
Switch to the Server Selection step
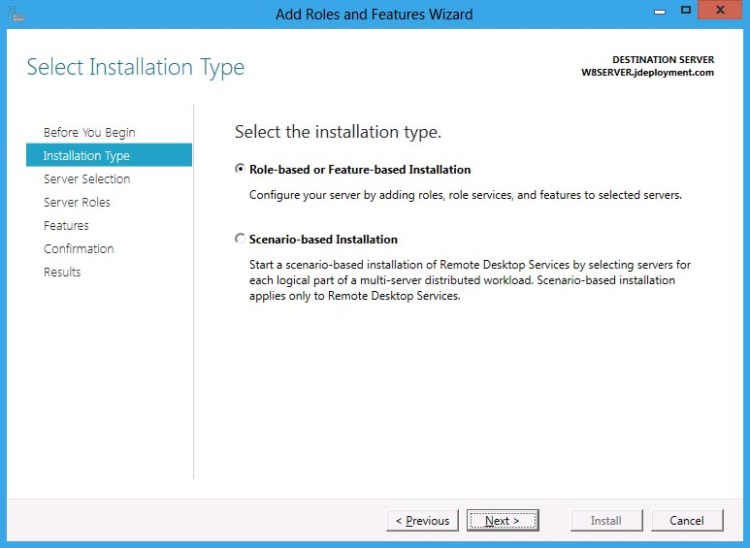87,179
